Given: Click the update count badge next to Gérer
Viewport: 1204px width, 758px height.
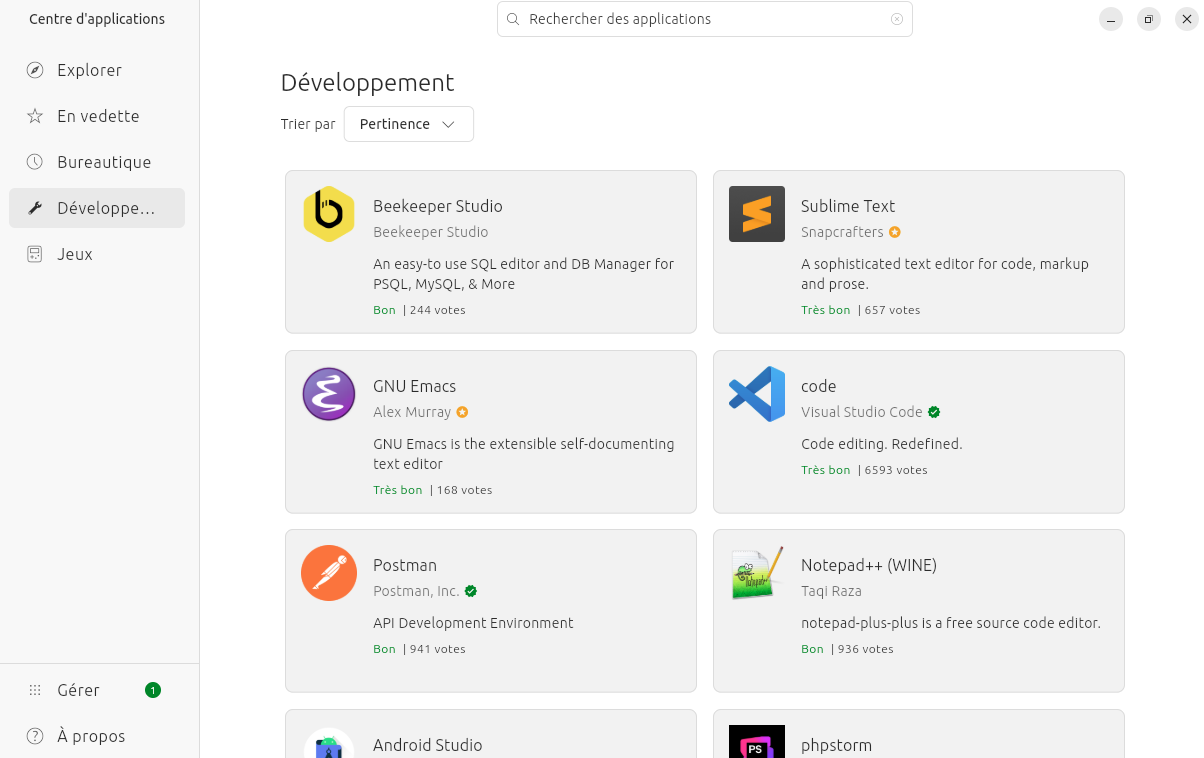Looking at the screenshot, I should pos(153,690).
